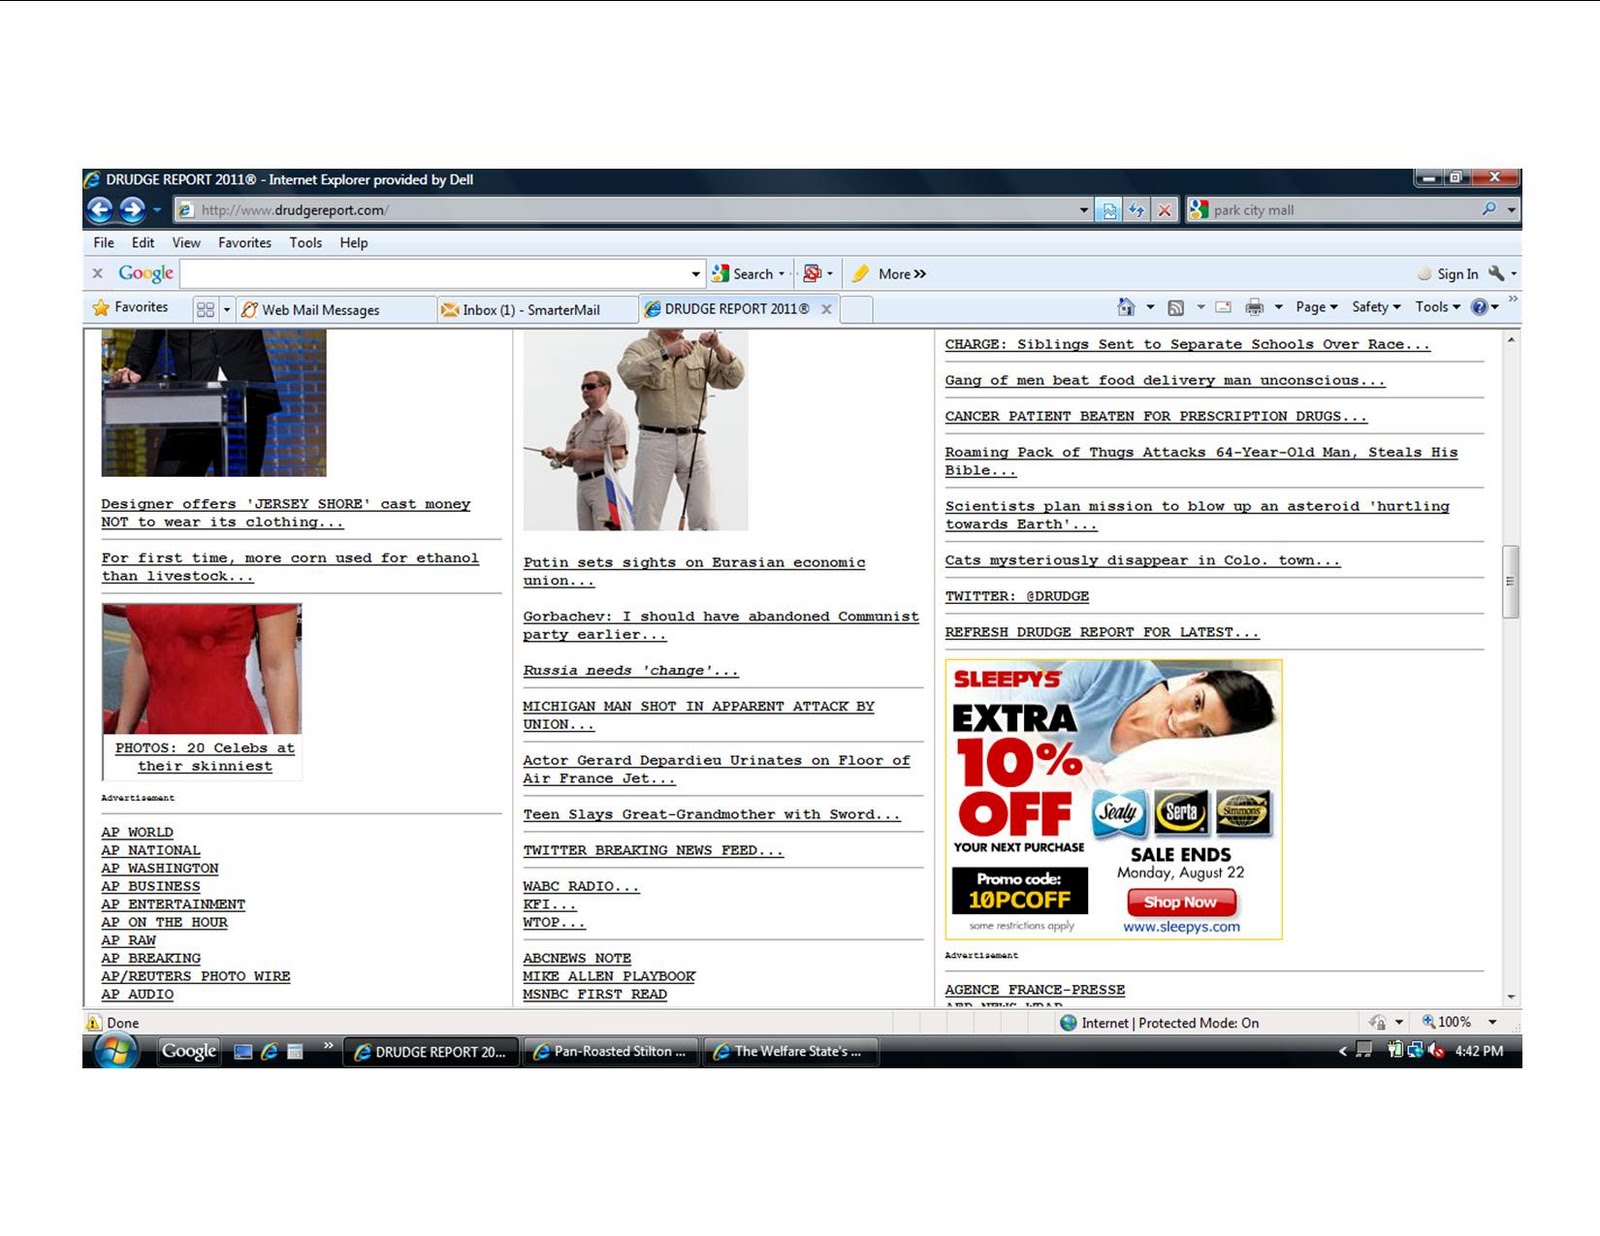Click the Google Toolbar Search button
The width and height of the screenshot is (1600, 1236).
[742, 273]
